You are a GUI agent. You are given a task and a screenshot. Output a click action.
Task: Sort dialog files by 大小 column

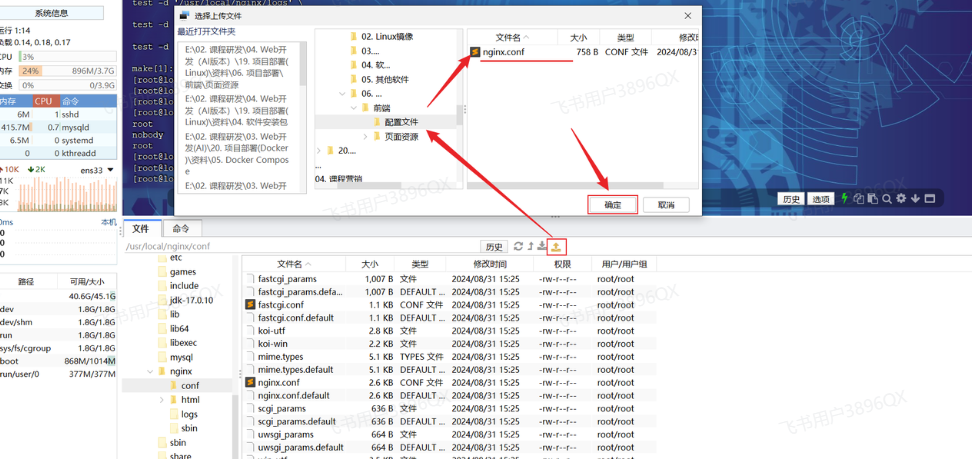578,37
